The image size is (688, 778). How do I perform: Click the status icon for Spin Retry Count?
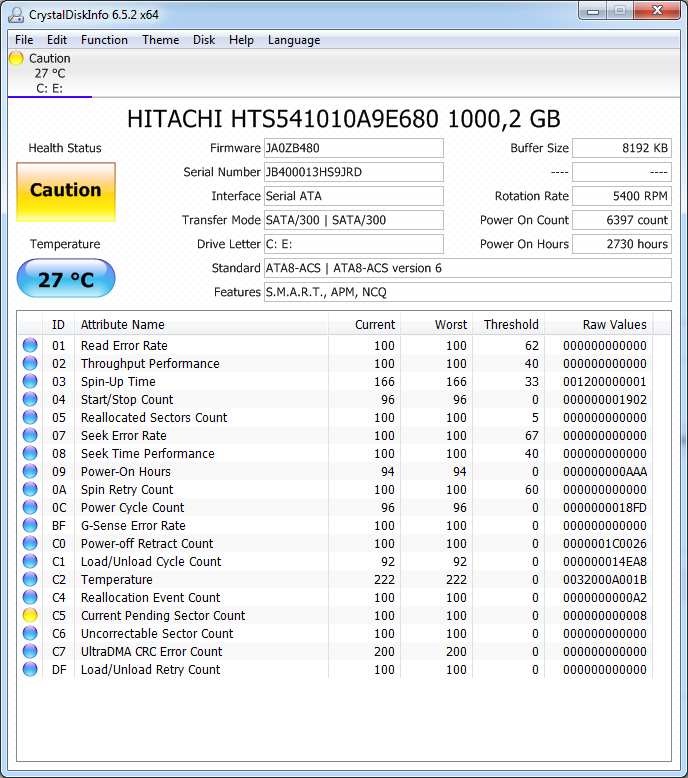pos(30,489)
